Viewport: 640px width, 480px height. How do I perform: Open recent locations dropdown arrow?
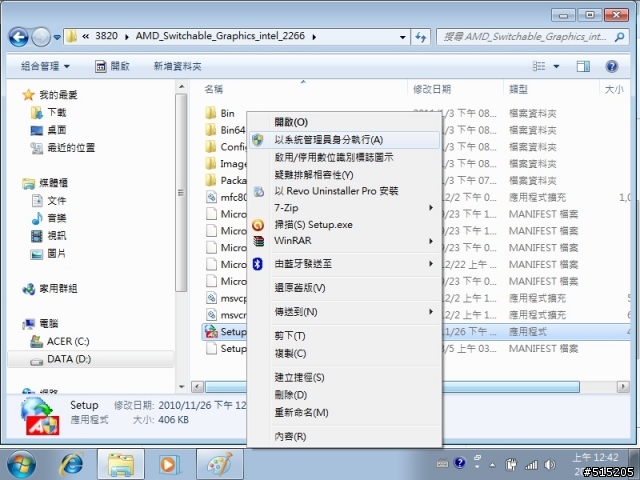tap(57, 37)
